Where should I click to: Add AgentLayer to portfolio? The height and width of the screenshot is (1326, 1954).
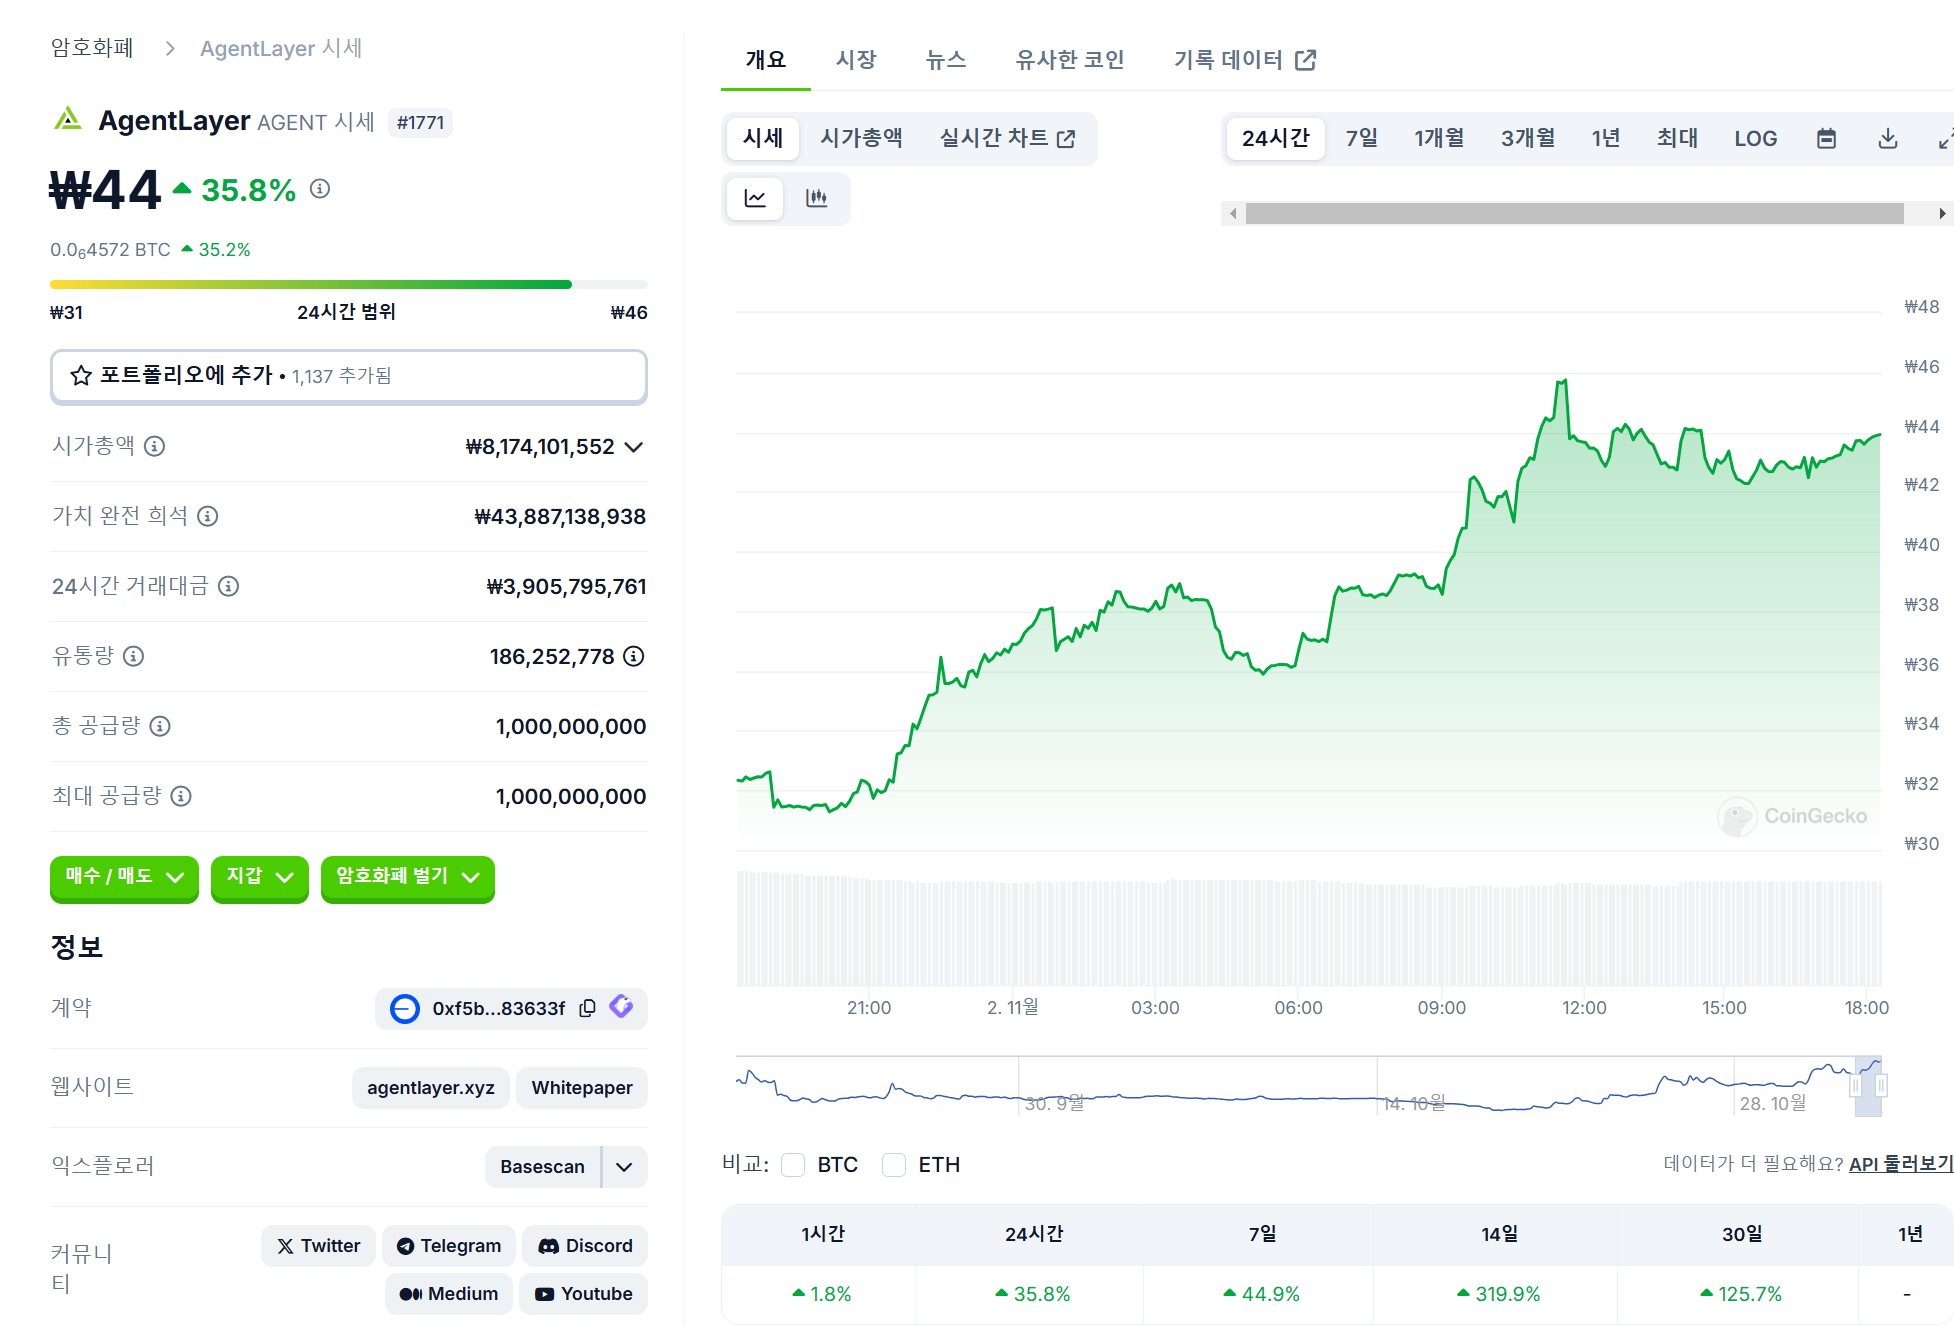[x=348, y=376]
